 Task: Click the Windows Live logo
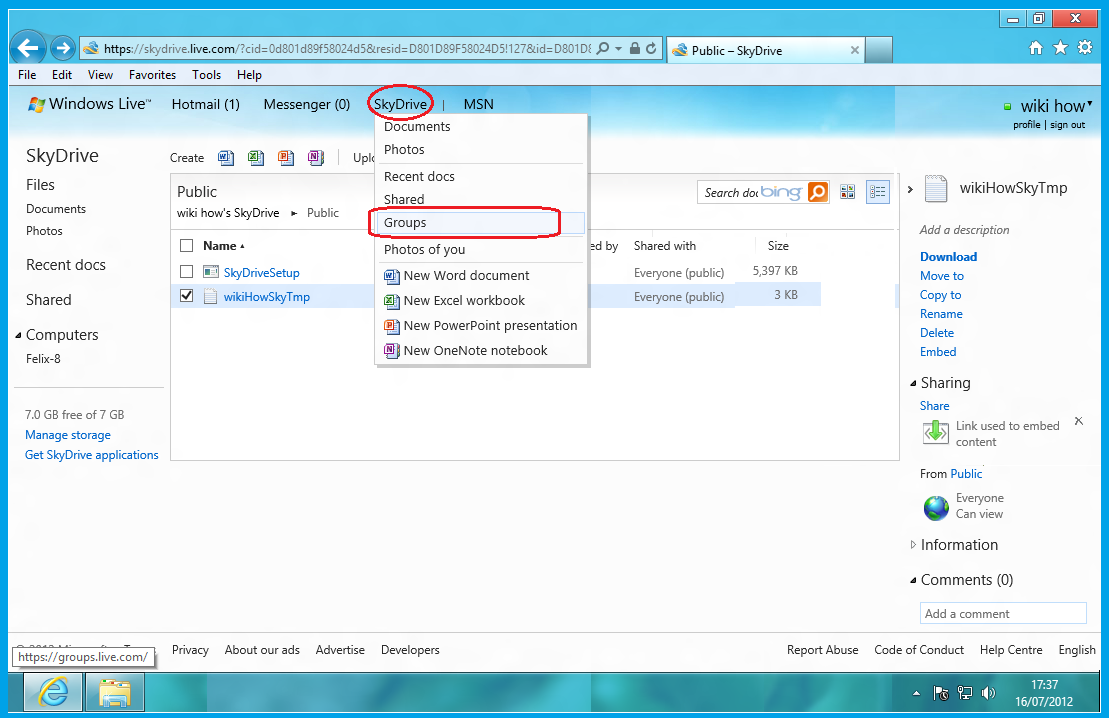pos(89,104)
